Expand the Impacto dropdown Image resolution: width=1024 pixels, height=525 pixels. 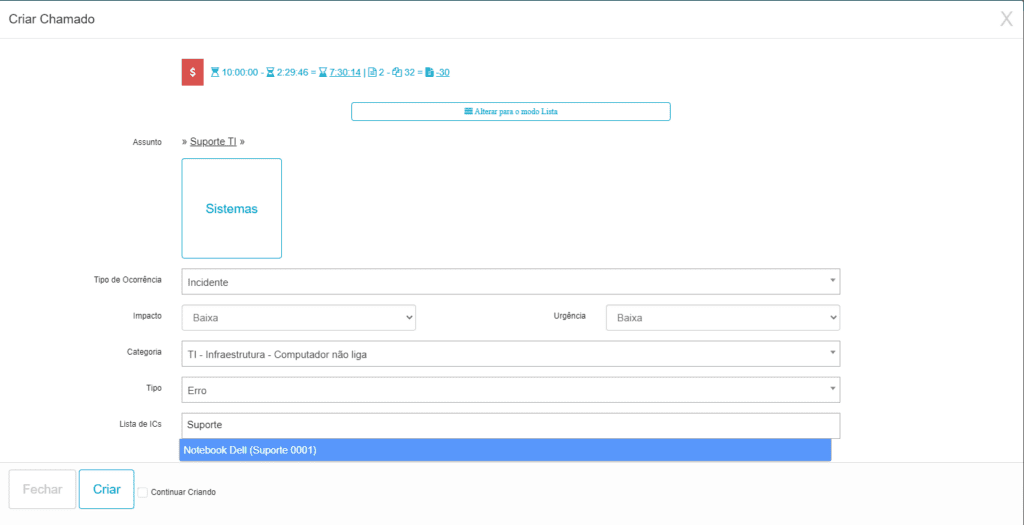click(298, 317)
